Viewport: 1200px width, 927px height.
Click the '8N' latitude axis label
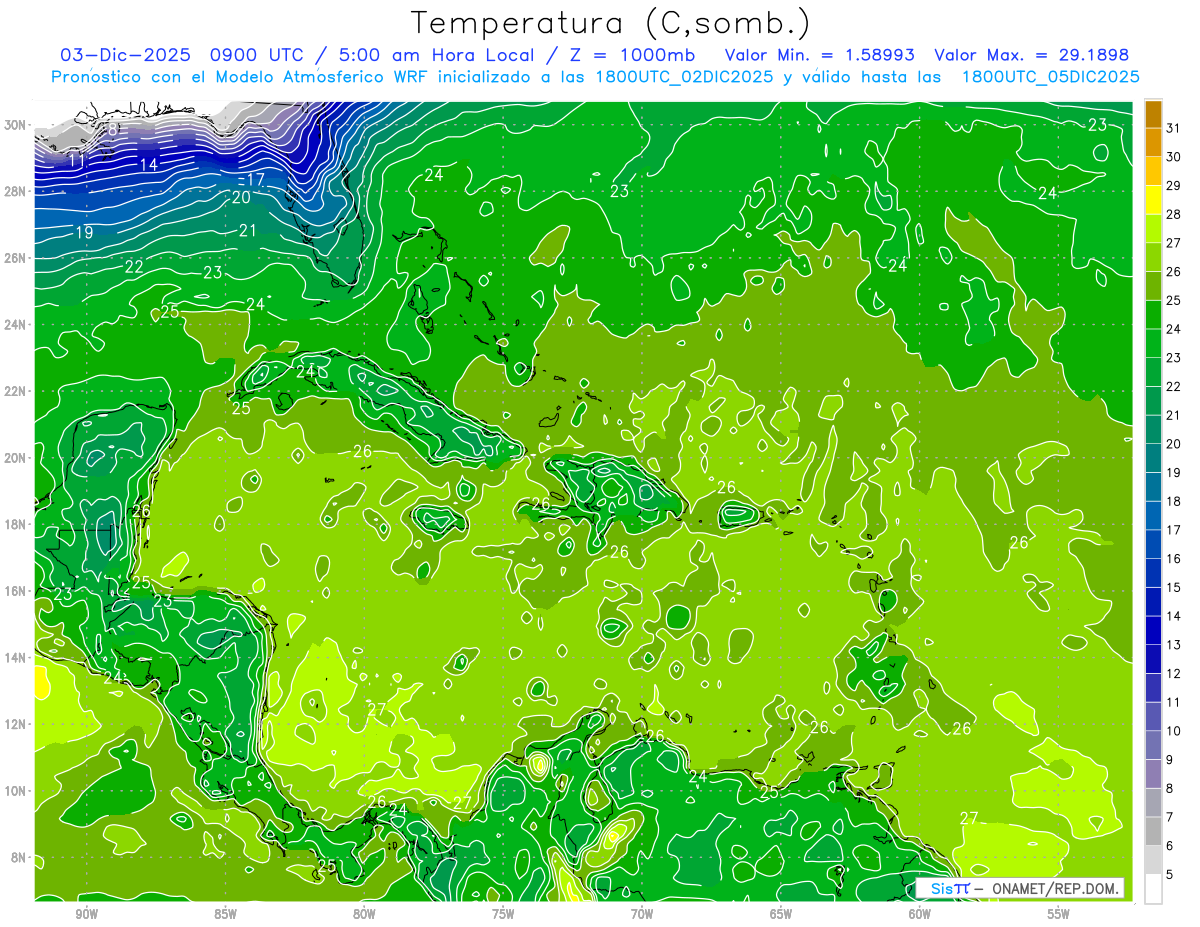coord(19,858)
